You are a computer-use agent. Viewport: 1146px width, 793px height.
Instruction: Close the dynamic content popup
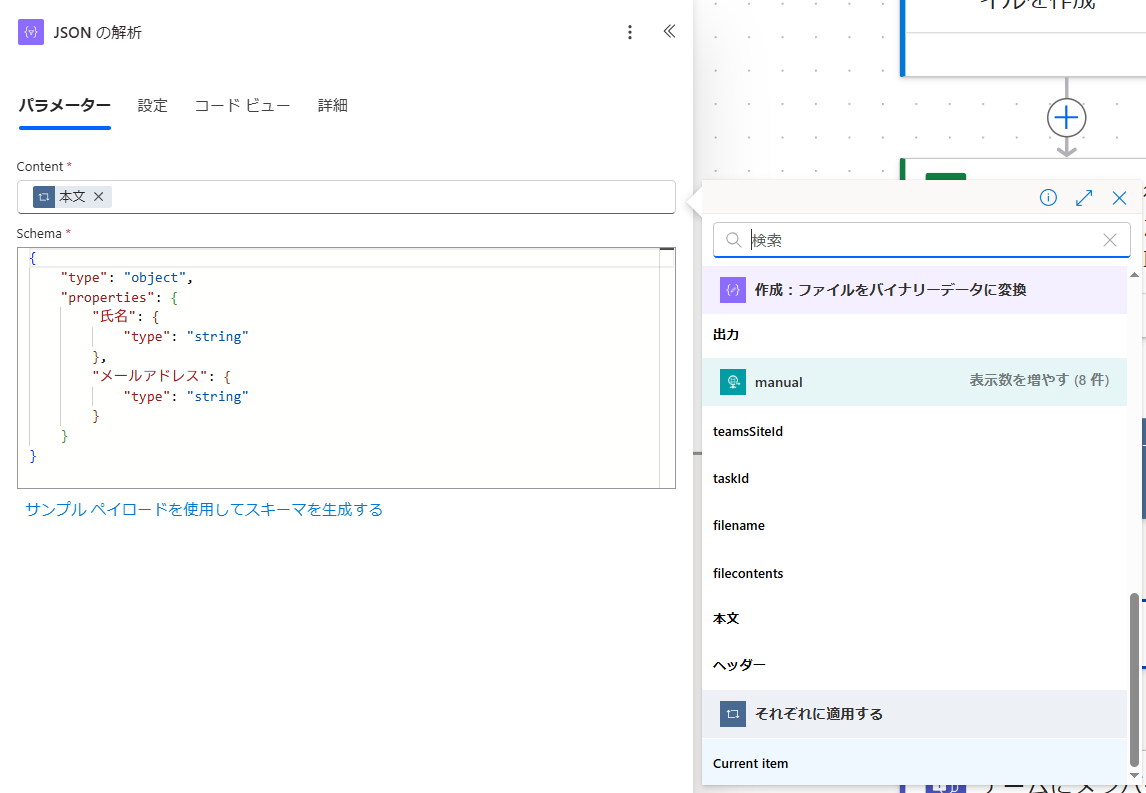point(1119,197)
